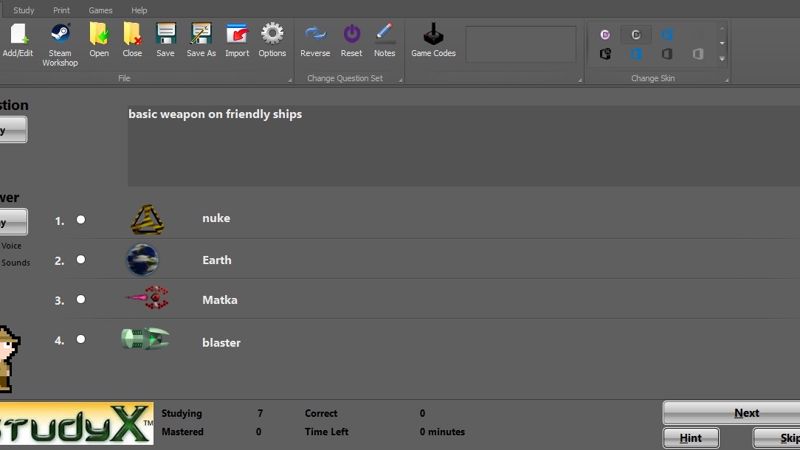Open File group dialog launcher
The height and width of the screenshot is (450, 800).
pos(290,80)
